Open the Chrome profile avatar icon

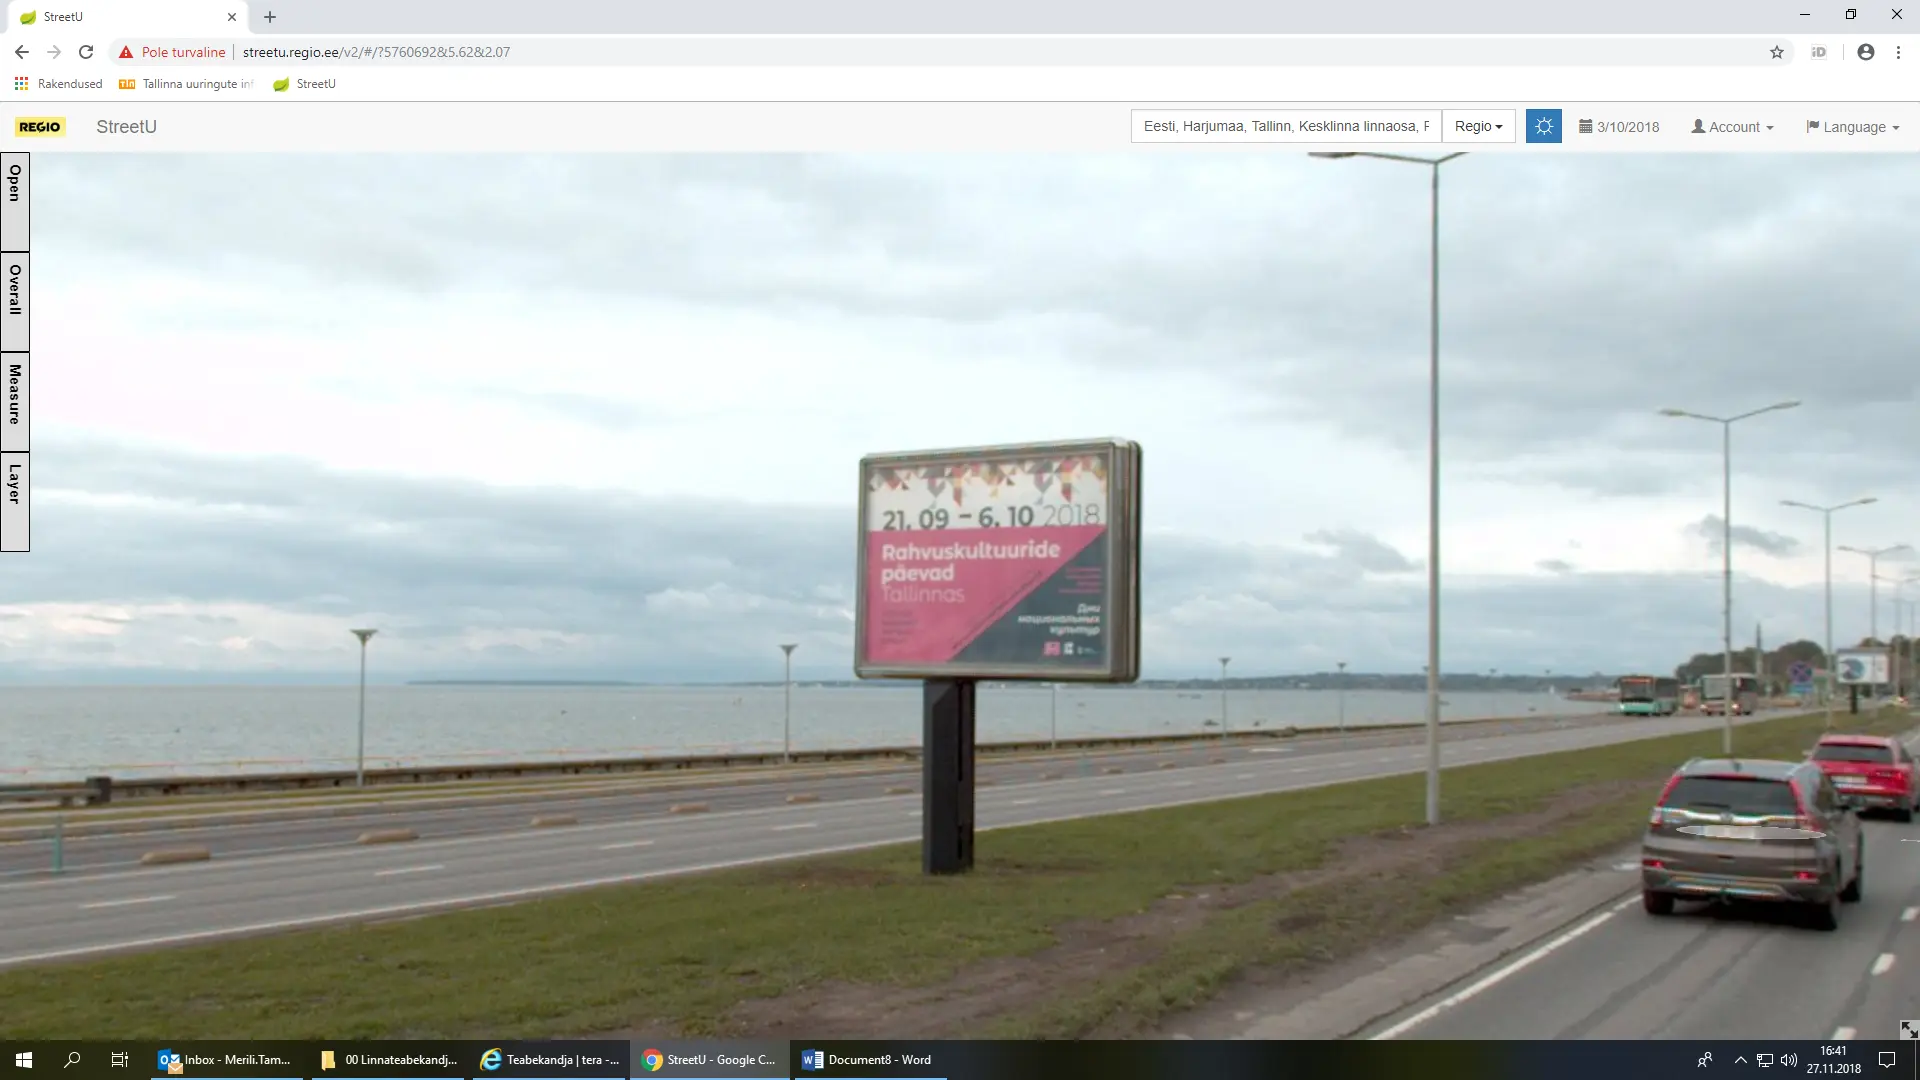[1865, 52]
